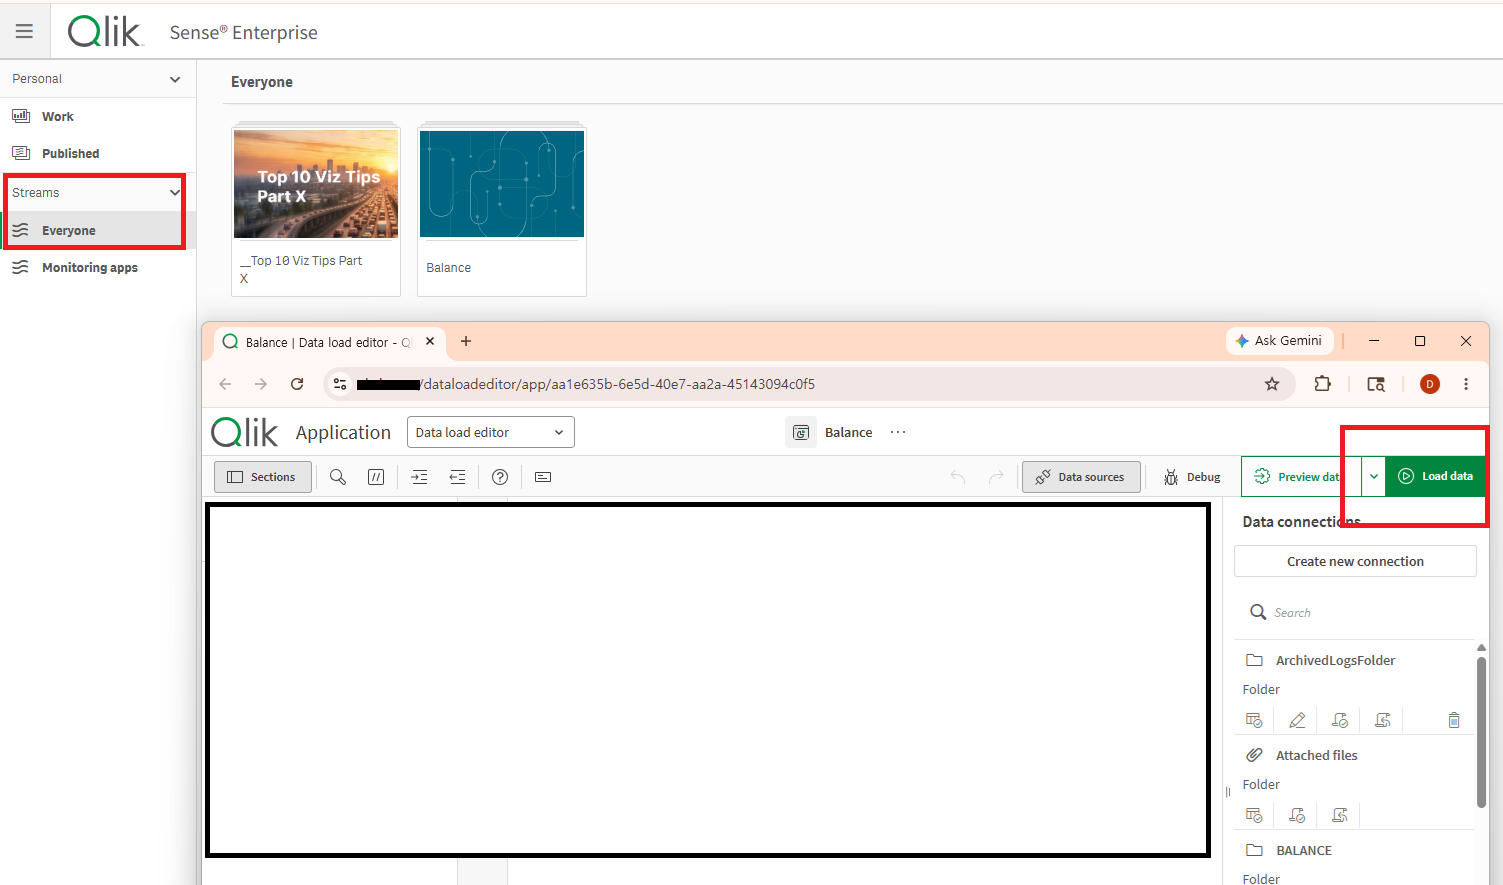Viewport: 1503px width, 885px height.
Task: Edit the ArchivedLogsFolder connection
Action: click(x=1297, y=720)
